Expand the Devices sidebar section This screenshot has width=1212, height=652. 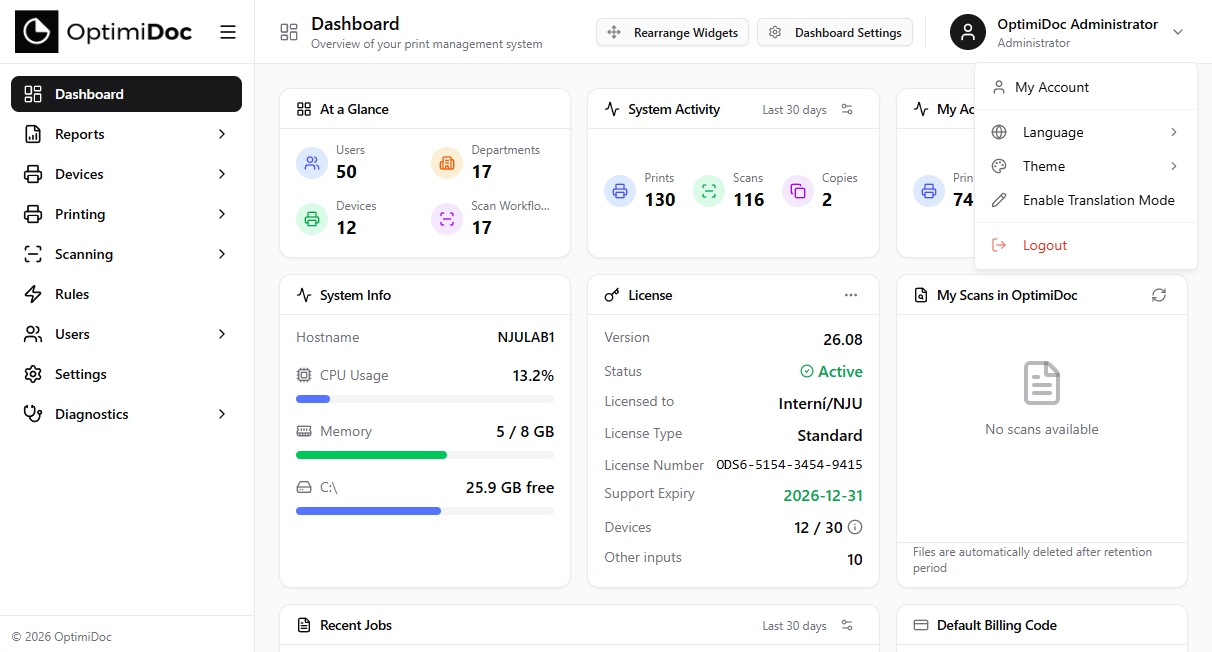(222, 174)
